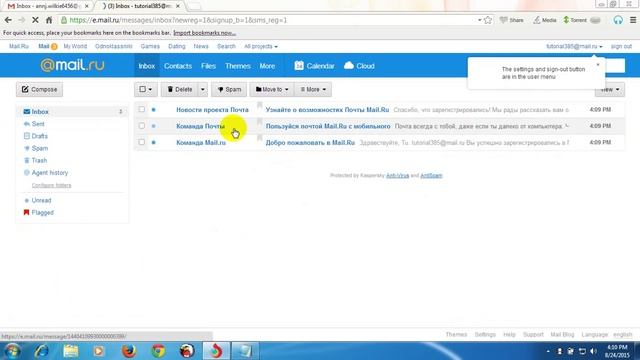Bookmark this page with the star icon

[x=488, y=20]
